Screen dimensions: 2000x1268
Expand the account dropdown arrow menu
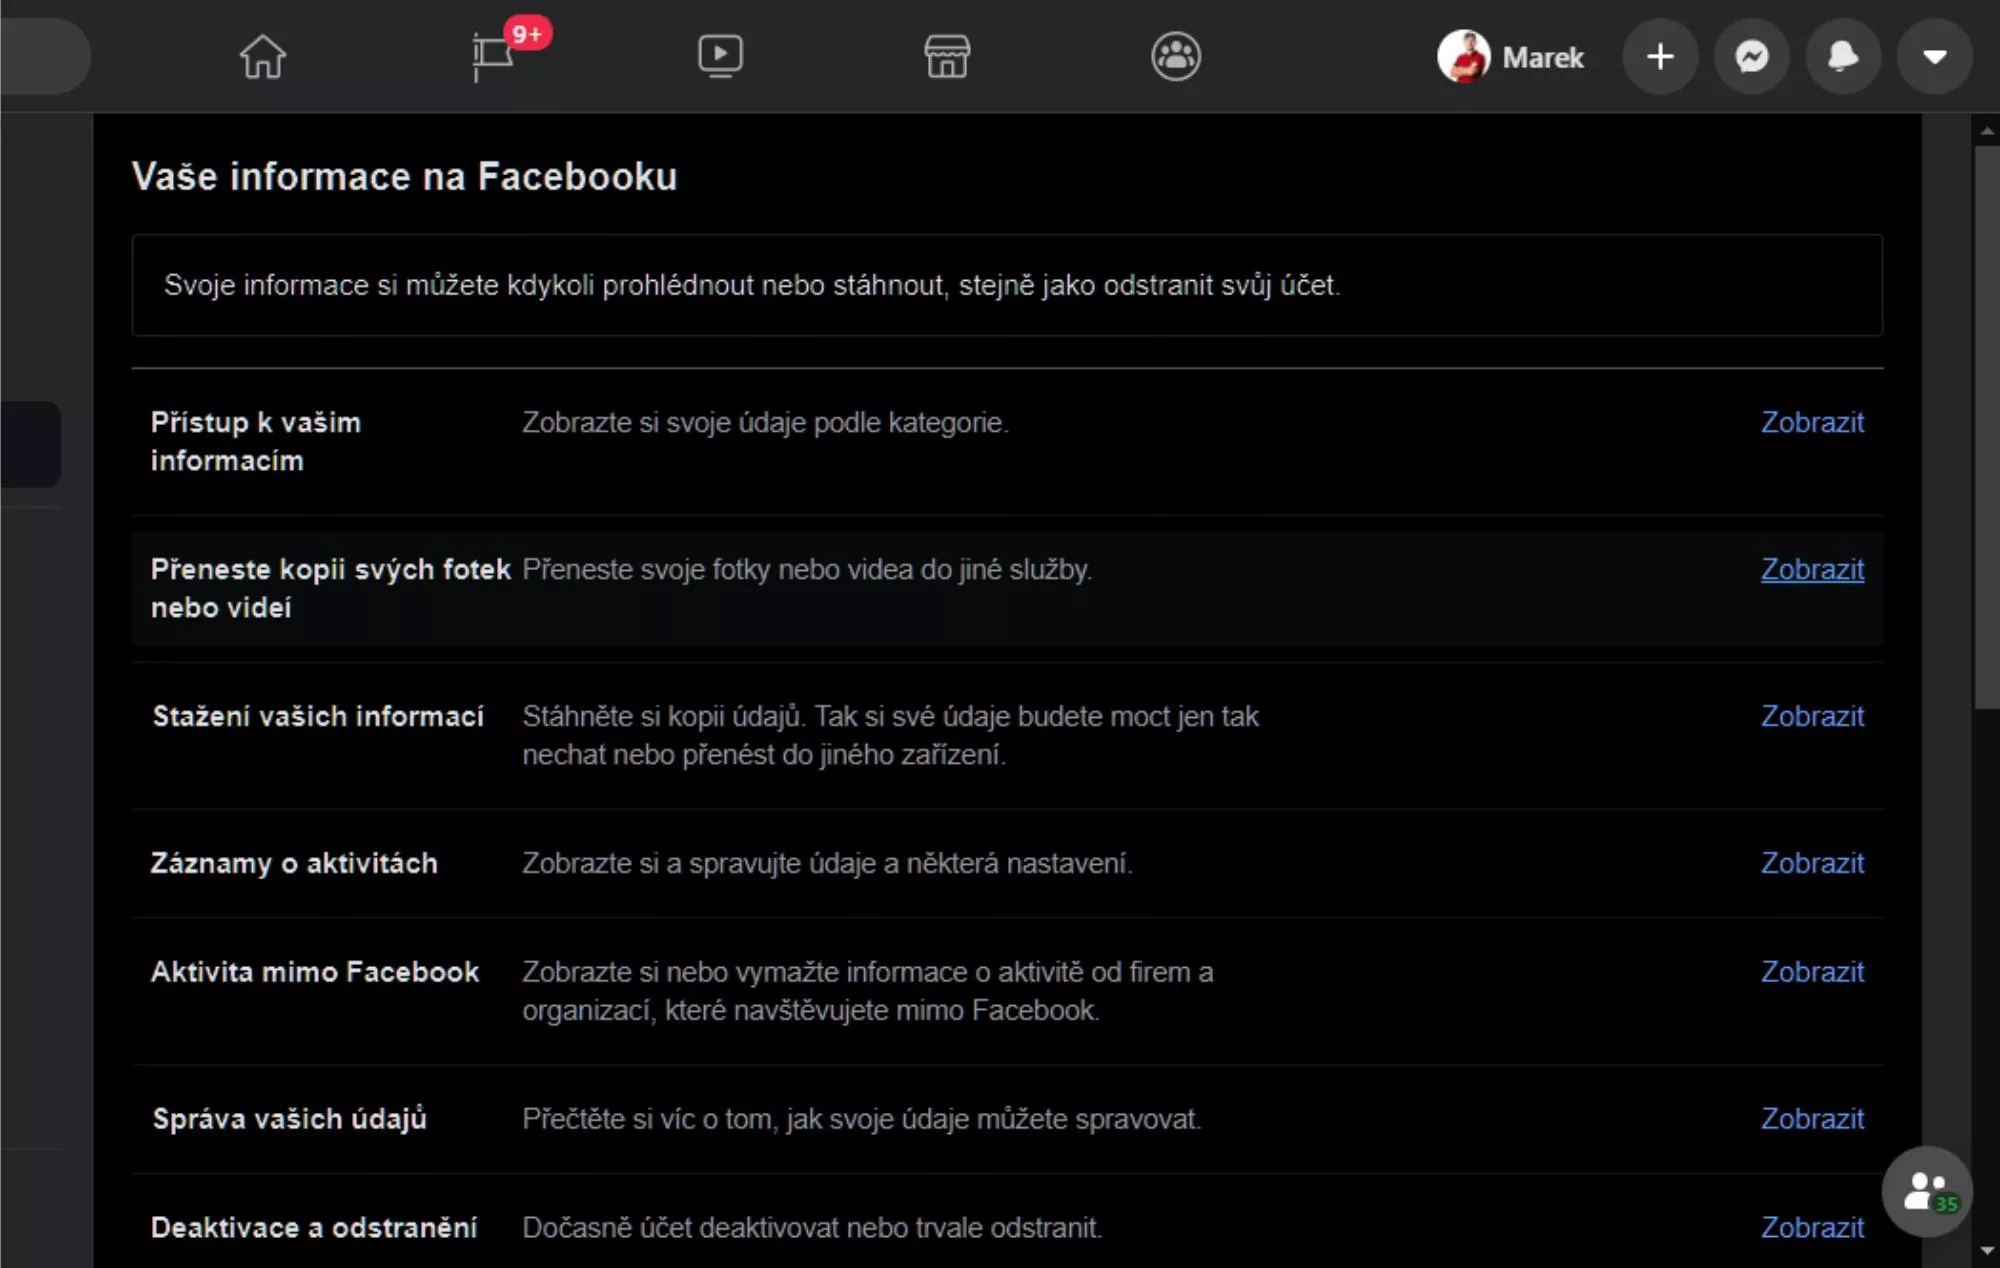1935,57
